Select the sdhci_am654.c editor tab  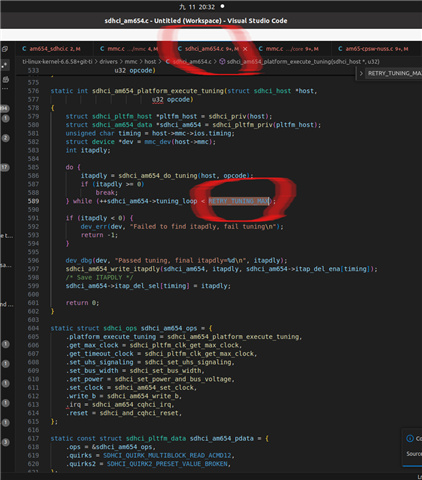(212, 49)
